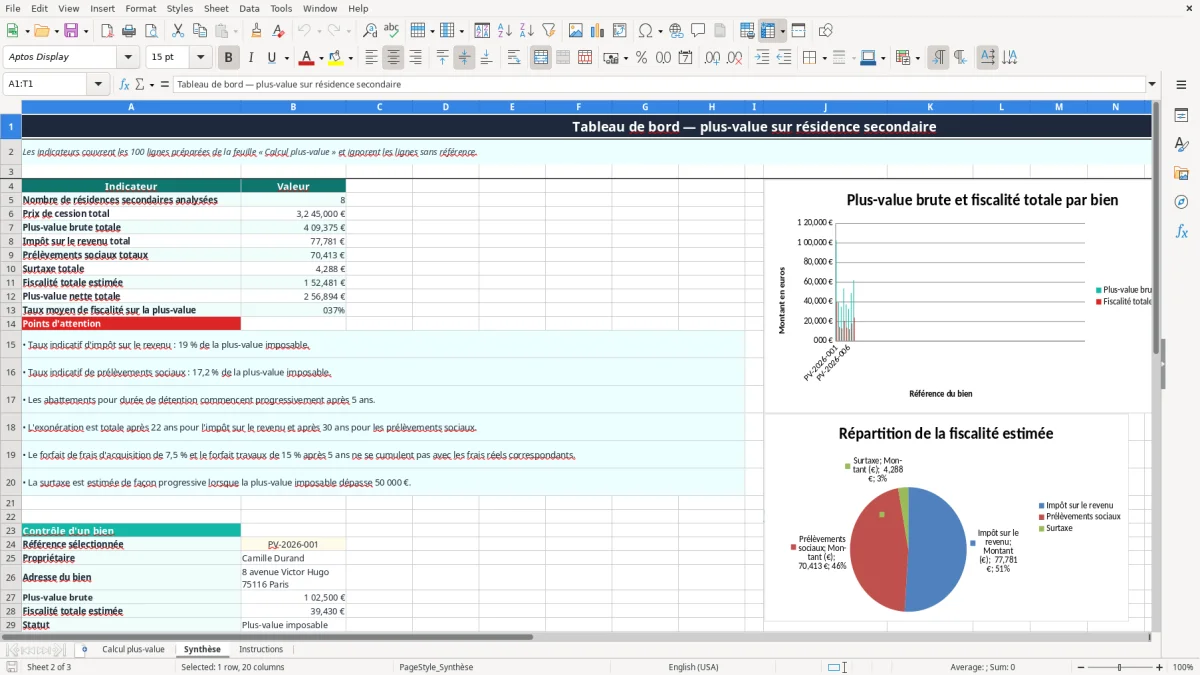Sort descending Z to A
This screenshot has height=675, width=1200.
(526, 31)
